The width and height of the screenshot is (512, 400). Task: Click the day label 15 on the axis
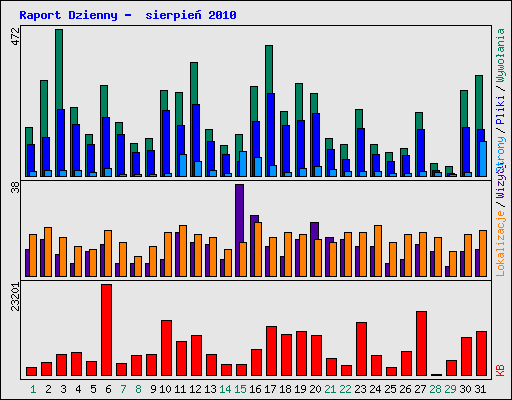tap(240, 389)
